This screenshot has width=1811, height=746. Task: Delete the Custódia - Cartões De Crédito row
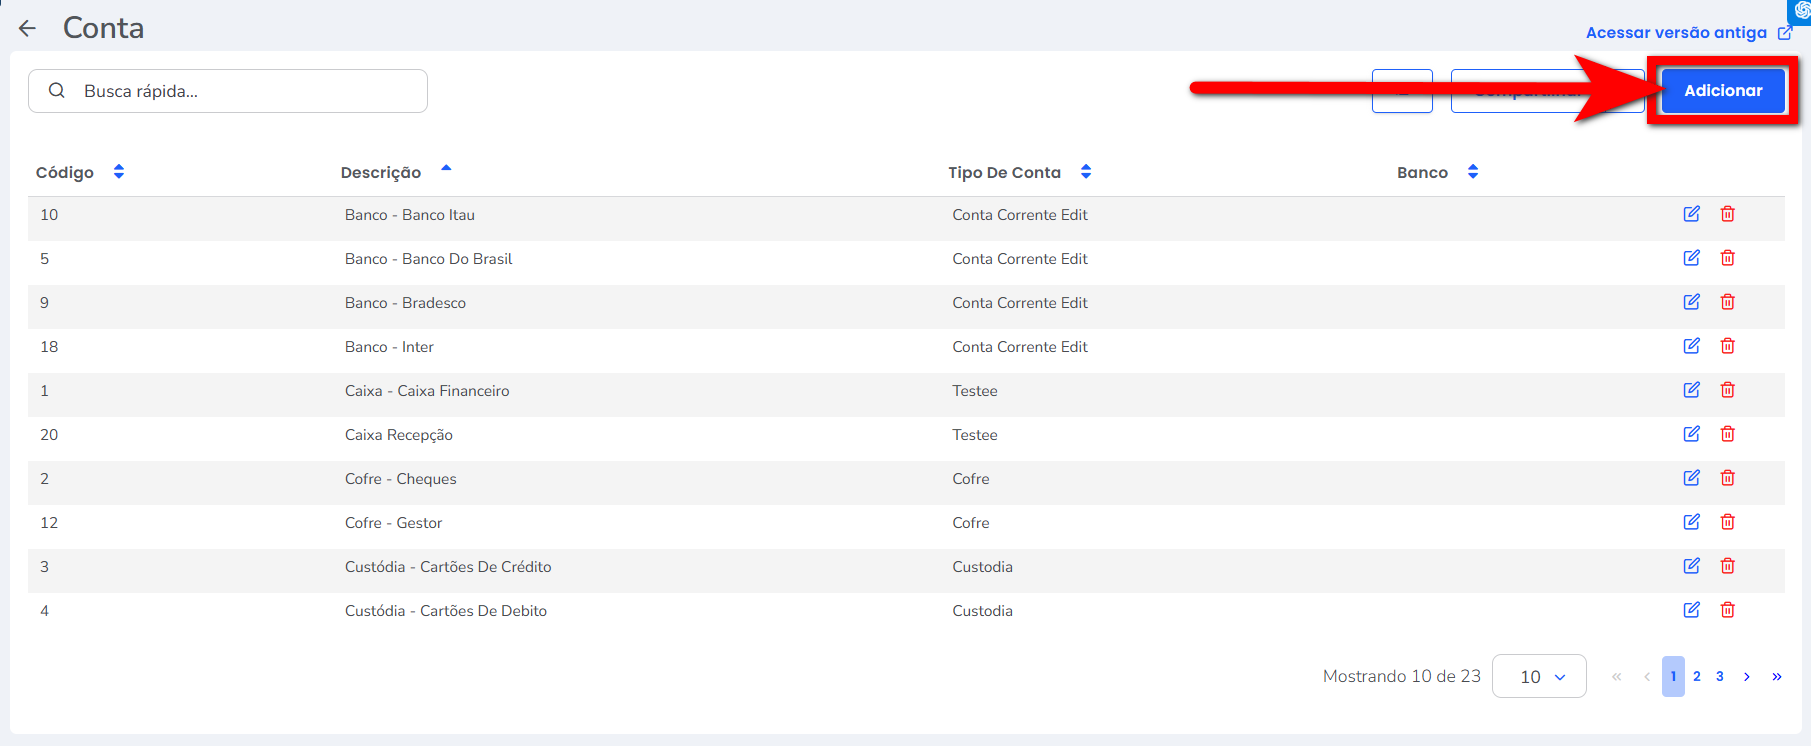click(1727, 566)
